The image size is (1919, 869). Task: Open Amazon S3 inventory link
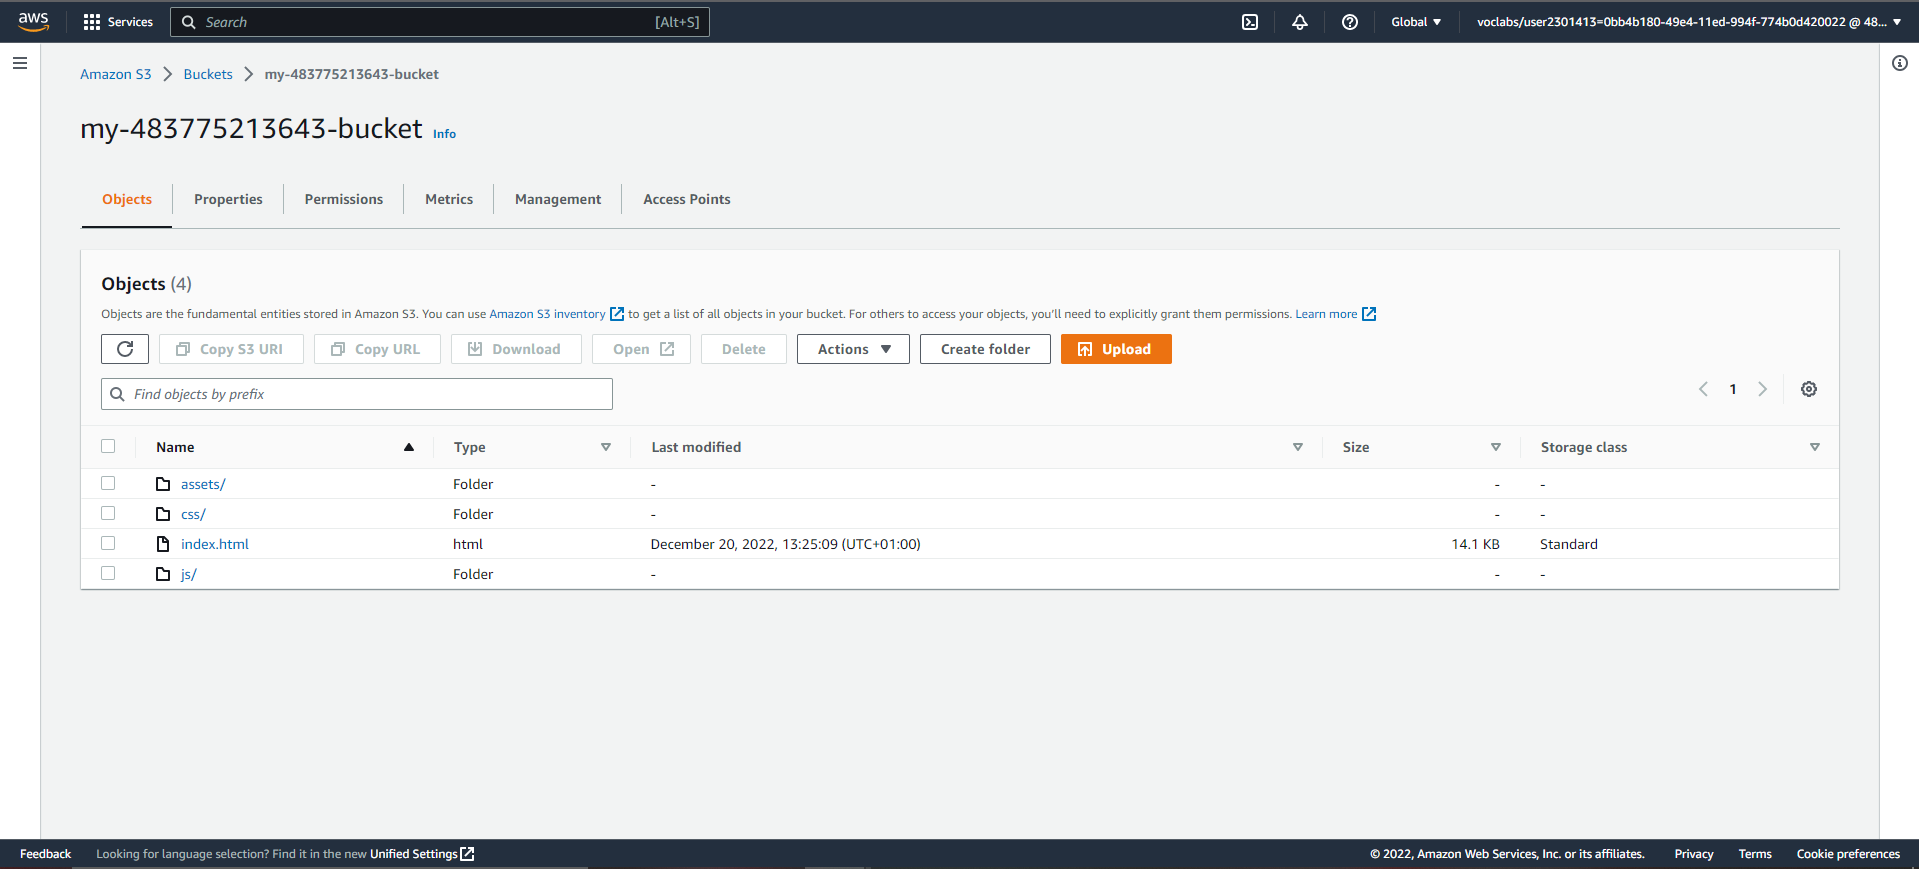point(547,314)
